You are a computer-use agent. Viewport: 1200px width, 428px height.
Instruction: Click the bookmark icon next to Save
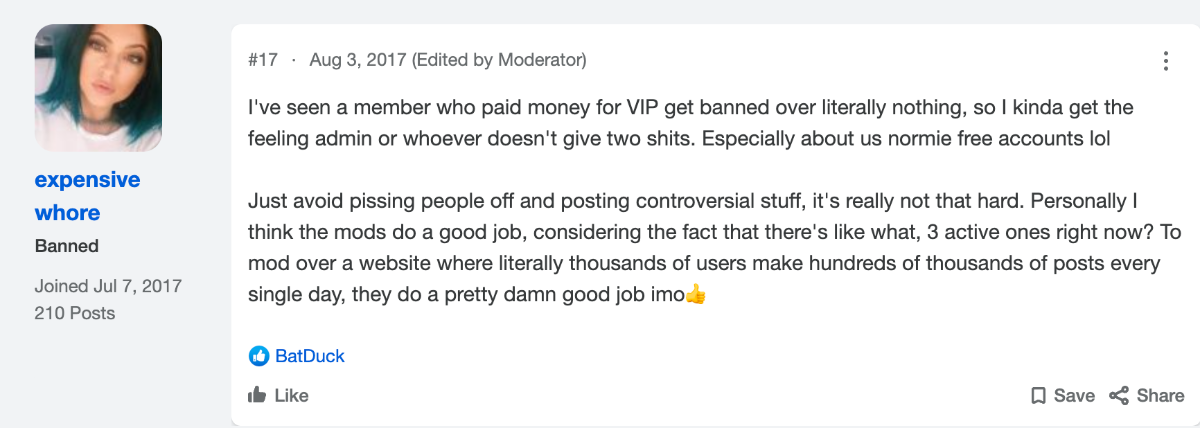(1038, 395)
